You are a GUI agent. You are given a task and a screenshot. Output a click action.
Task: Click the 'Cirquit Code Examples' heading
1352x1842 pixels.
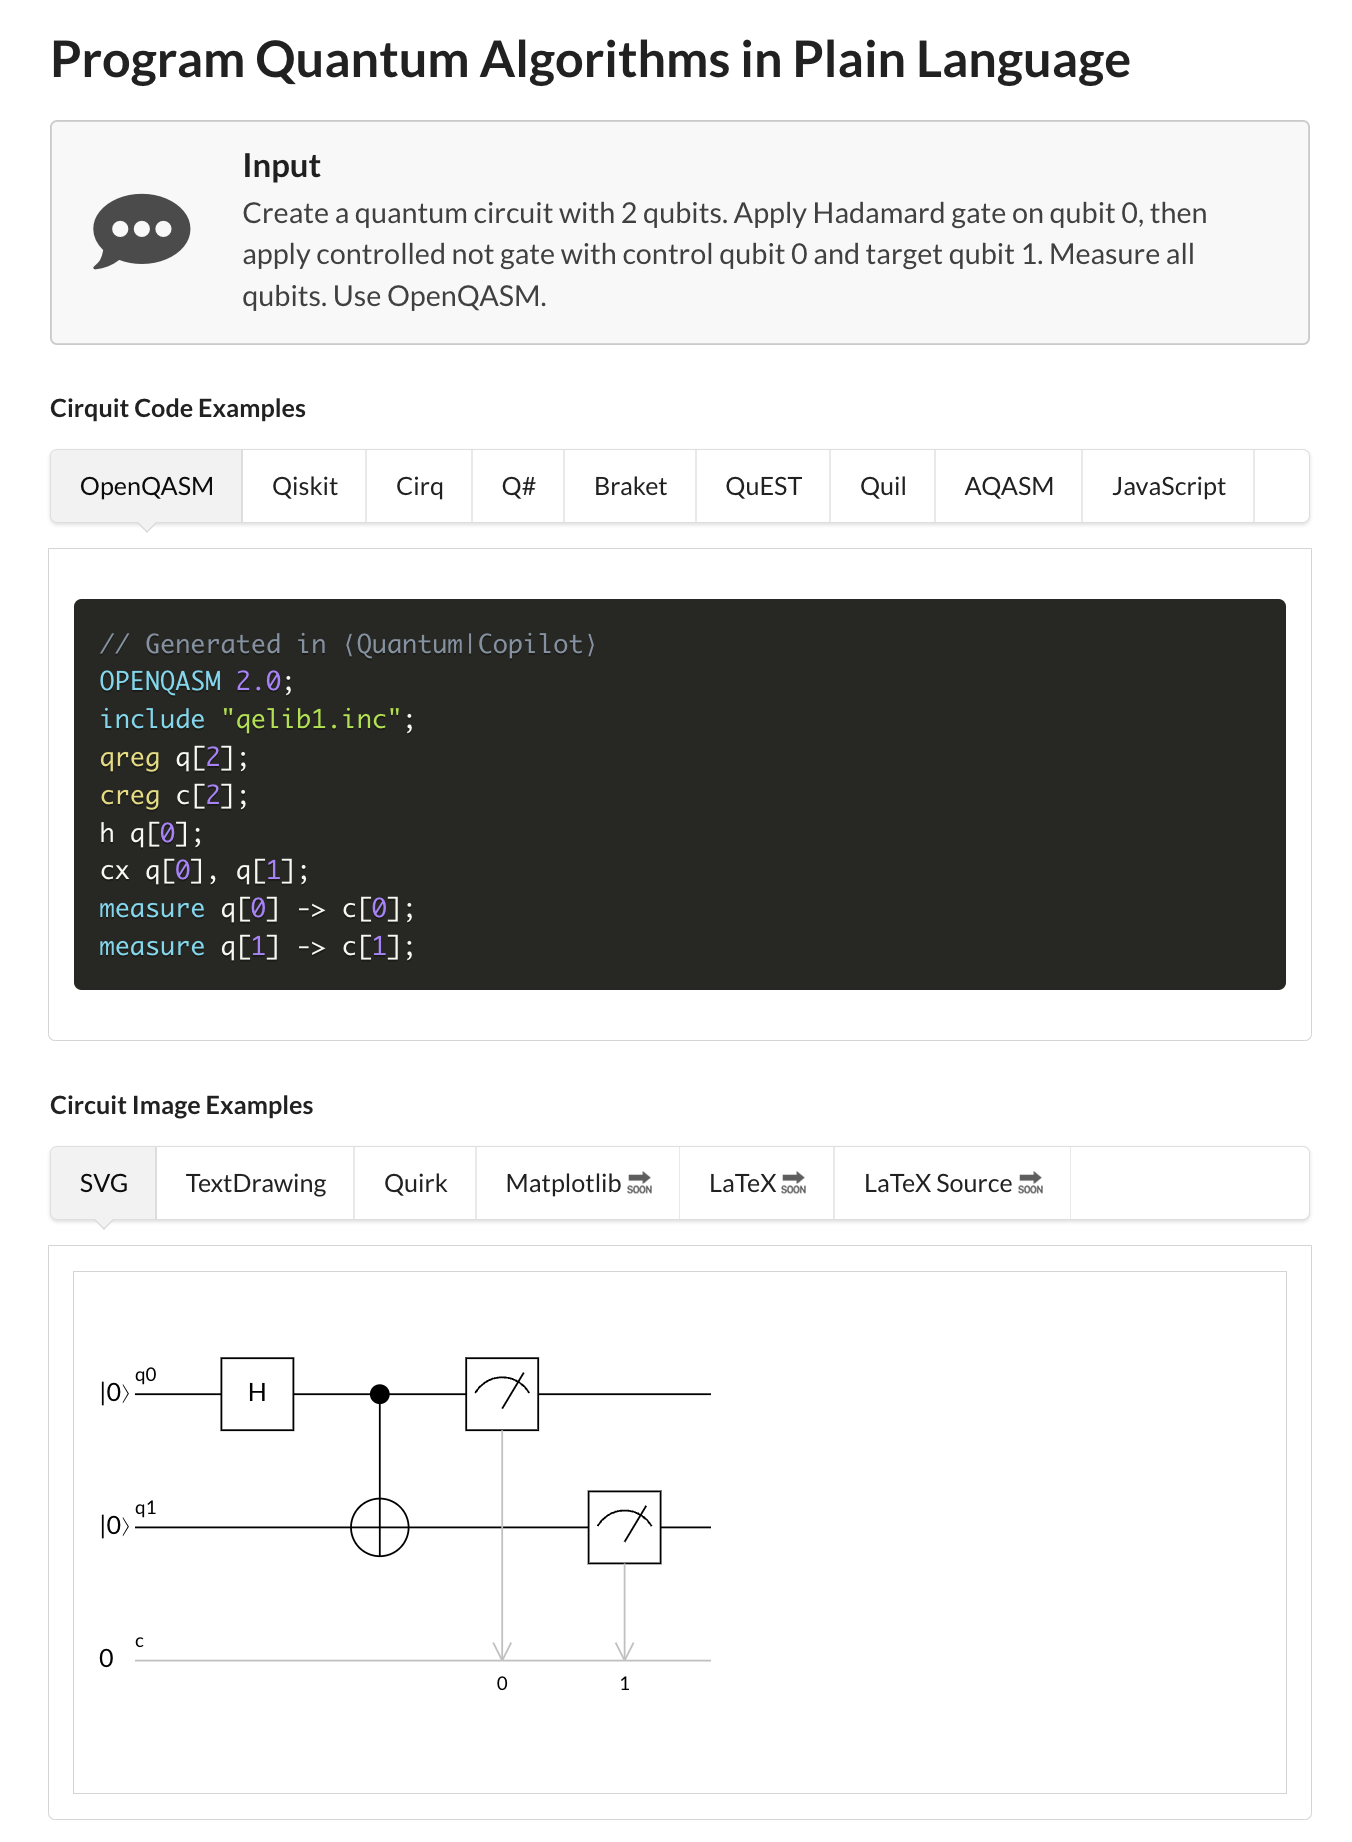[178, 408]
